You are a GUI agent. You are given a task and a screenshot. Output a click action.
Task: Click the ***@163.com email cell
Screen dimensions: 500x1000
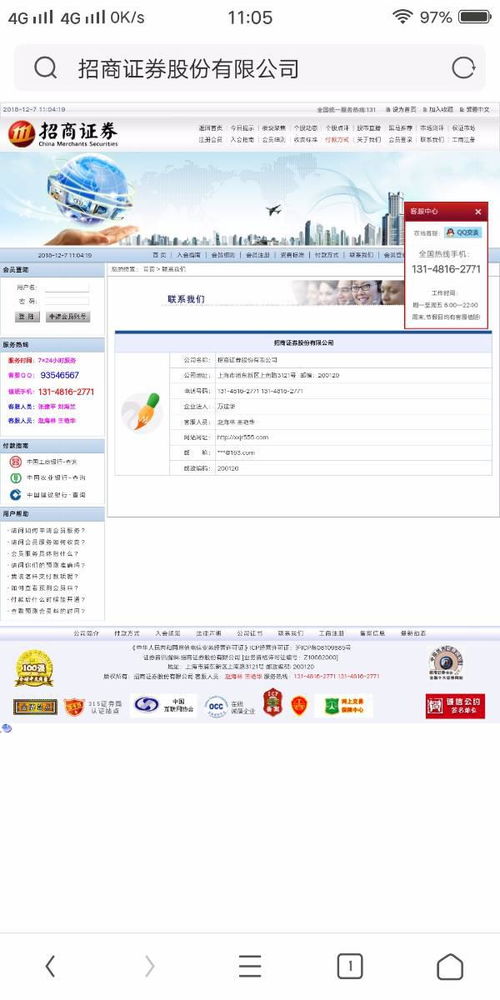[x=353, y=452]
